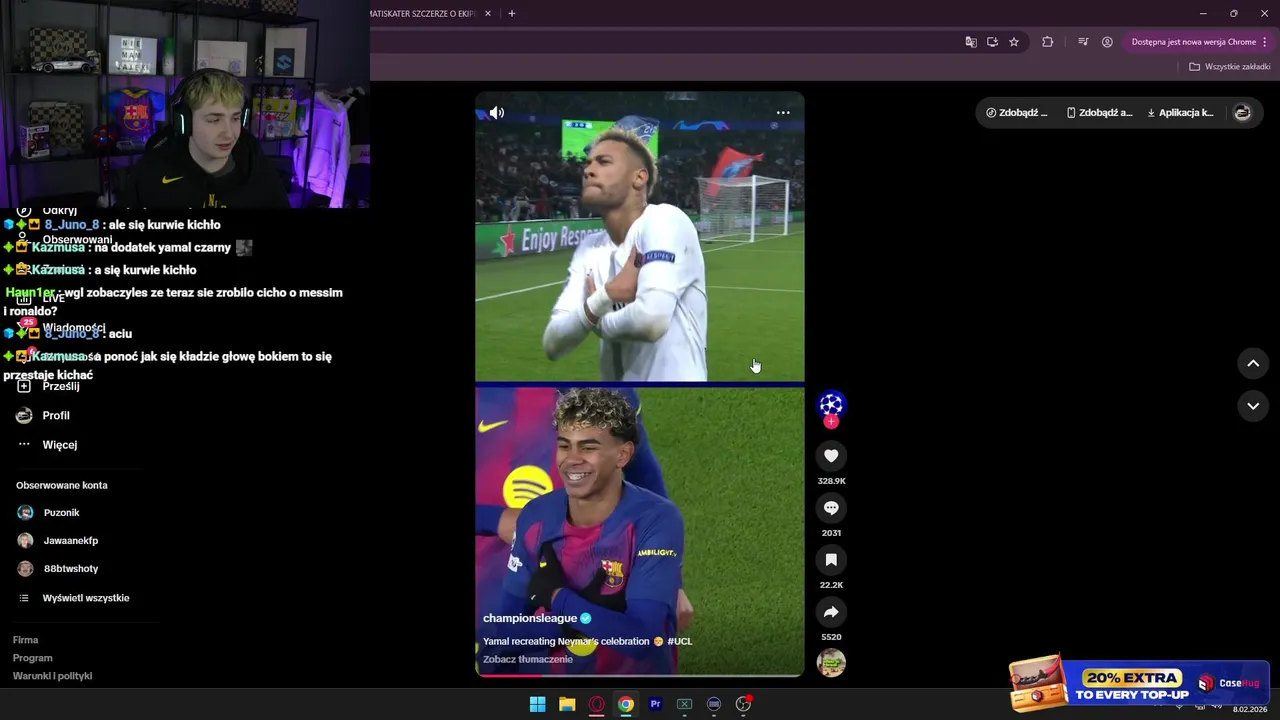The image size is (1280, 720).
Task: Open the championsleague username link
Action: 530,618
